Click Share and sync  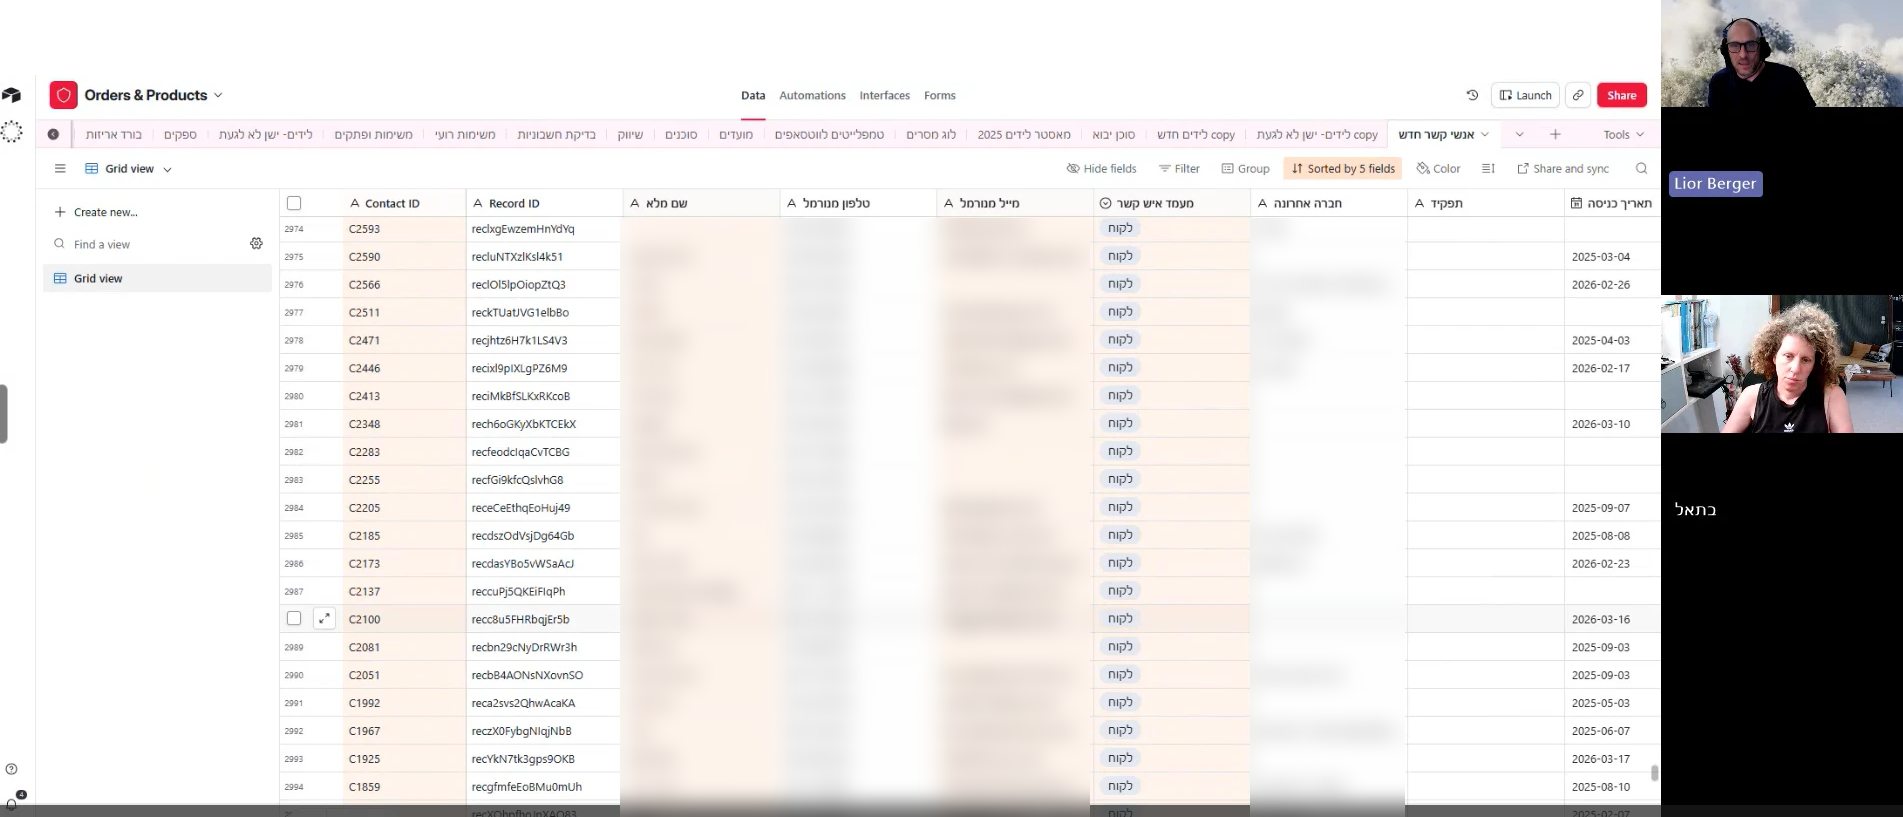(x=1563, y=168)
